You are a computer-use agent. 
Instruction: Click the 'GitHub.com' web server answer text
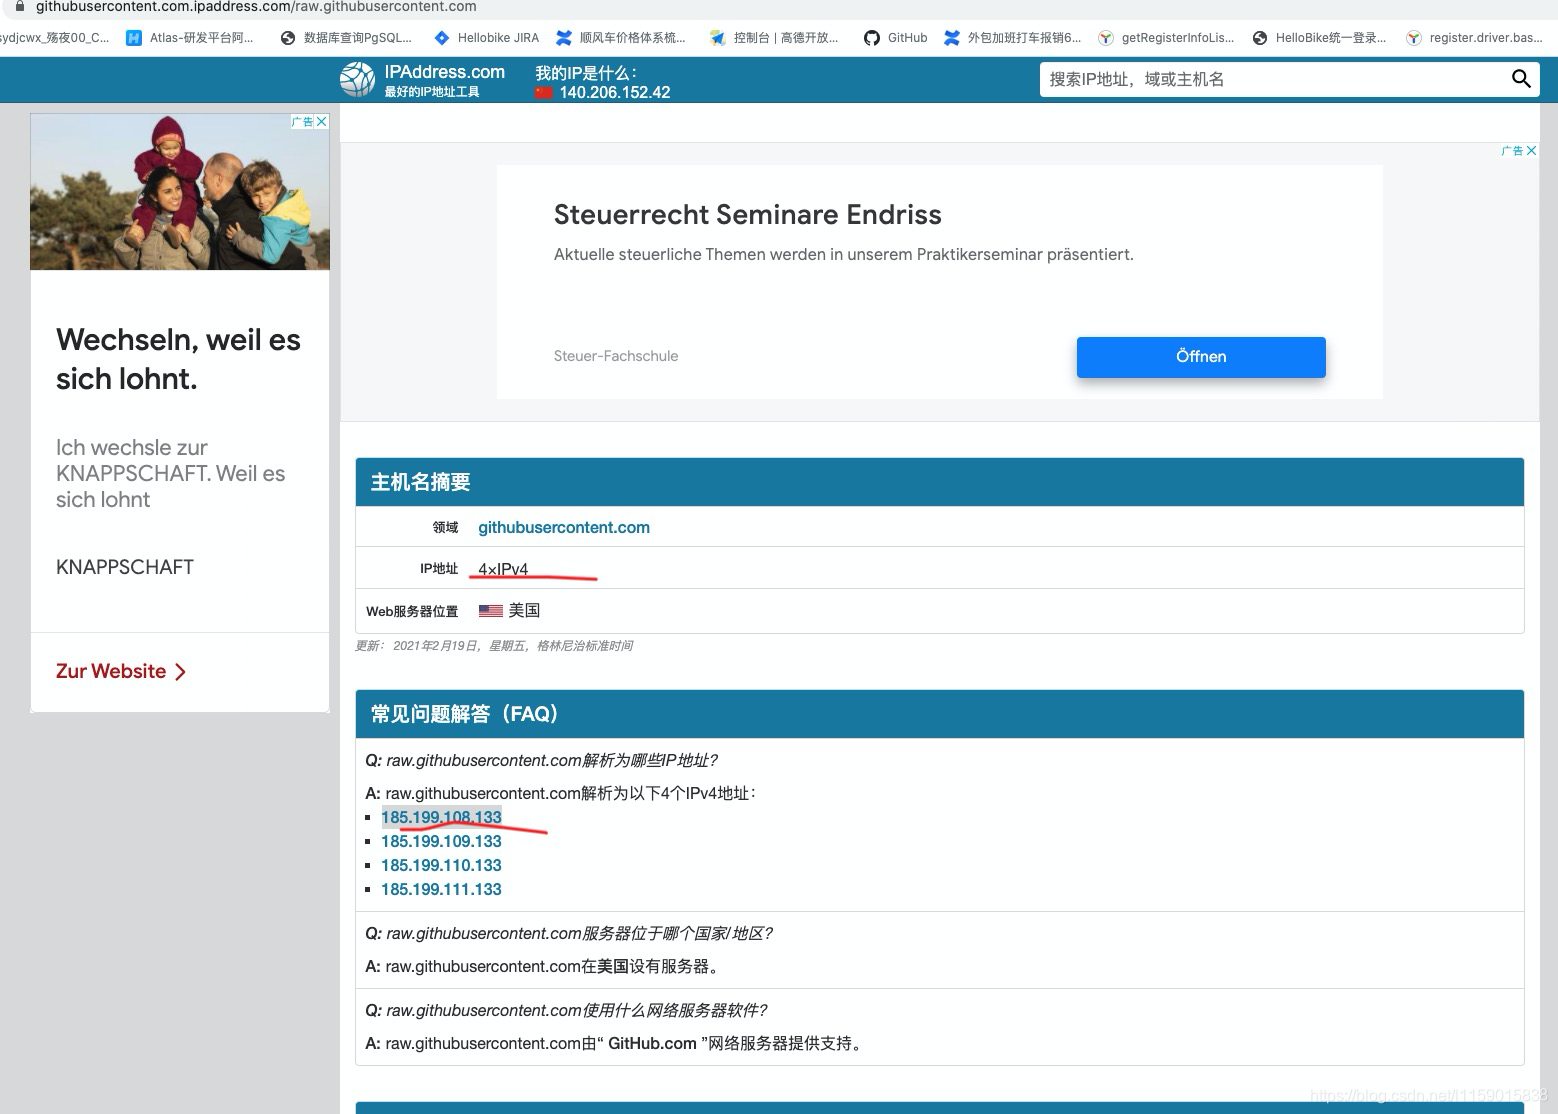click(652, 1044)
